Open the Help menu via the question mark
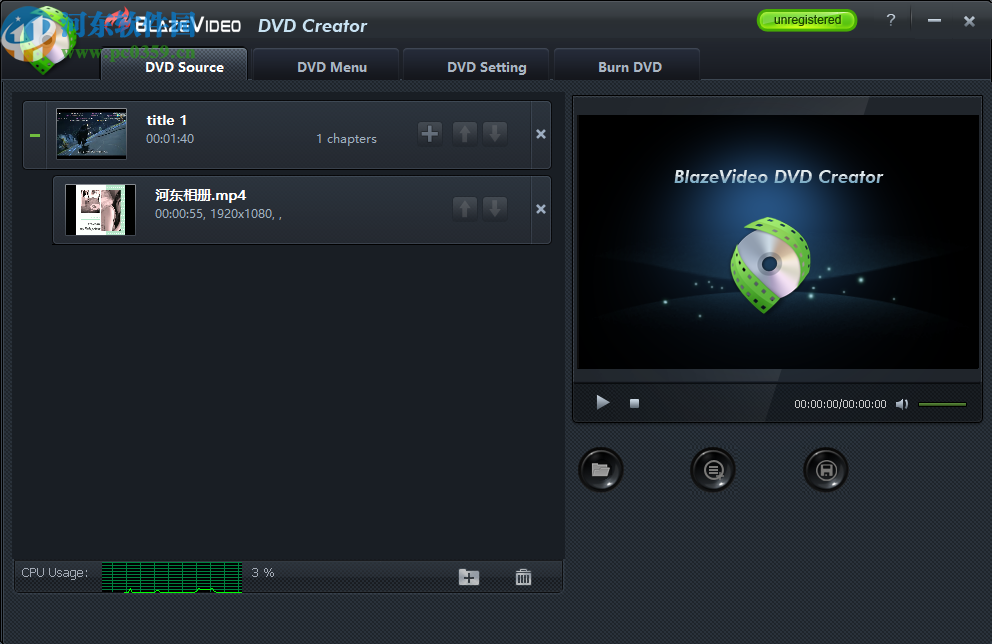Screen dimensions: 992x644 pyautogui.click(x=890, y=20)
